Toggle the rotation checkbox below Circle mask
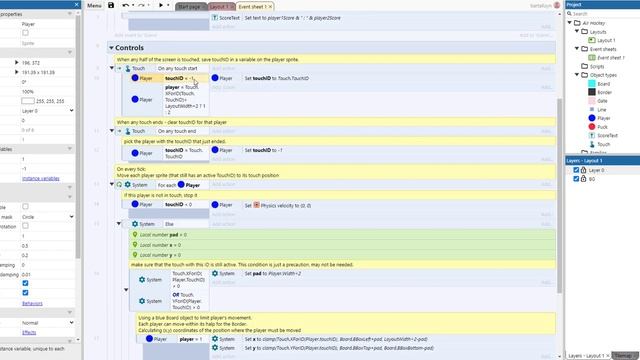Image resolution: width=640 pixels, height=360 pixels. coord(25,226)
